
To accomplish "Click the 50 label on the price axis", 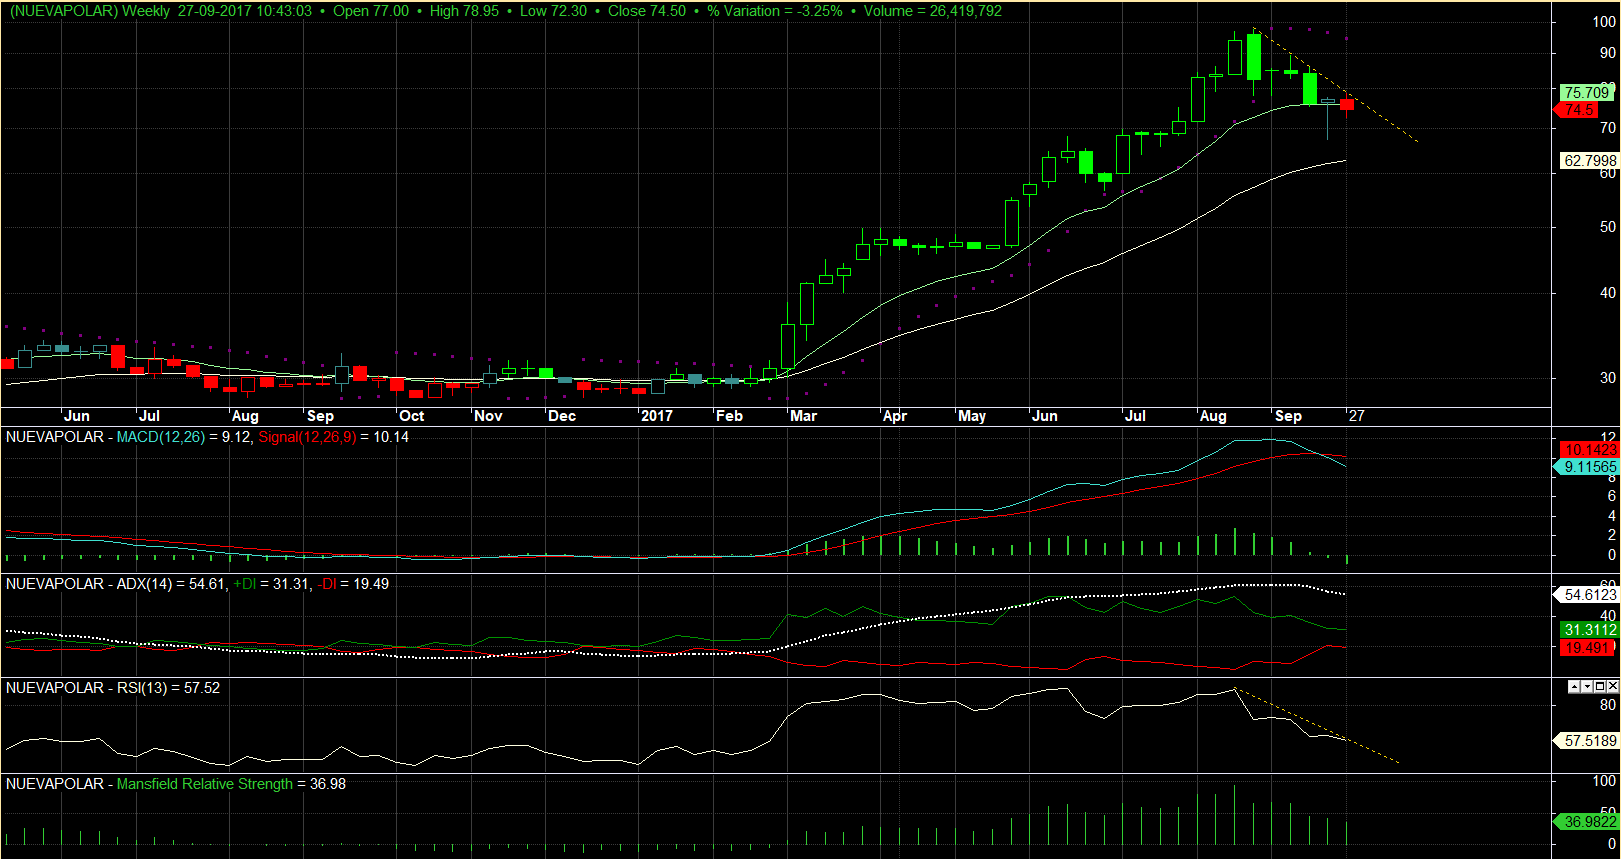I will point(1608,227).
